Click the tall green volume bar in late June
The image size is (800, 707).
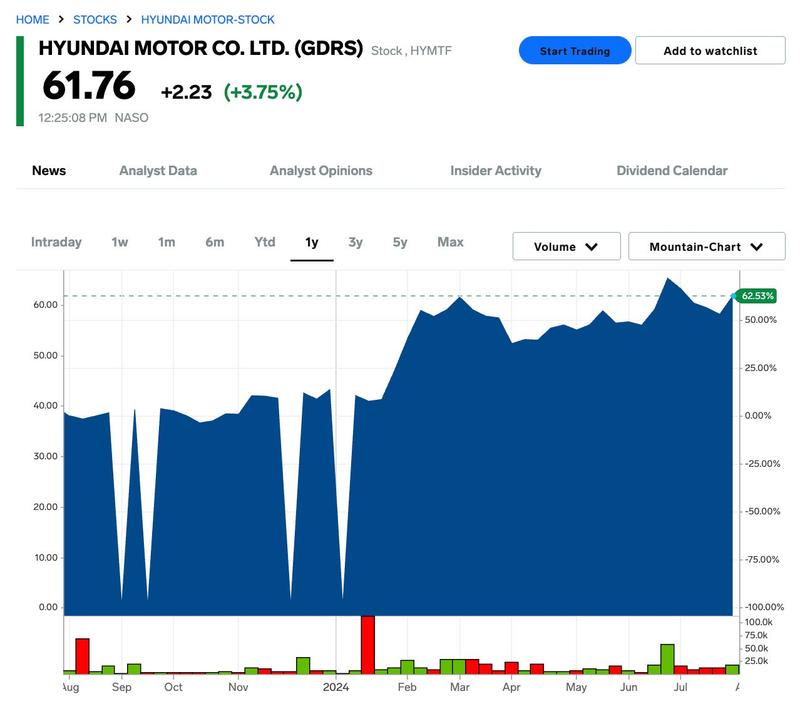pos(667,659)
